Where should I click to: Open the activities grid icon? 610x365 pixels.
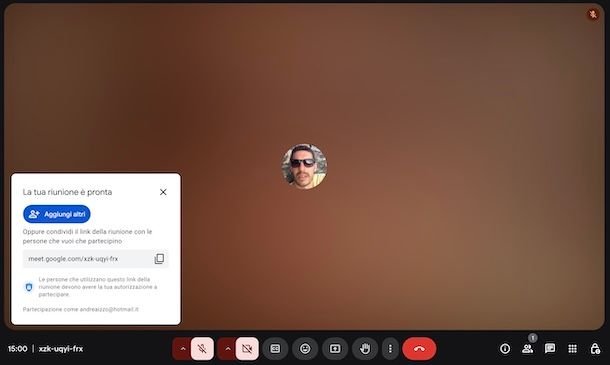[572, 349]
